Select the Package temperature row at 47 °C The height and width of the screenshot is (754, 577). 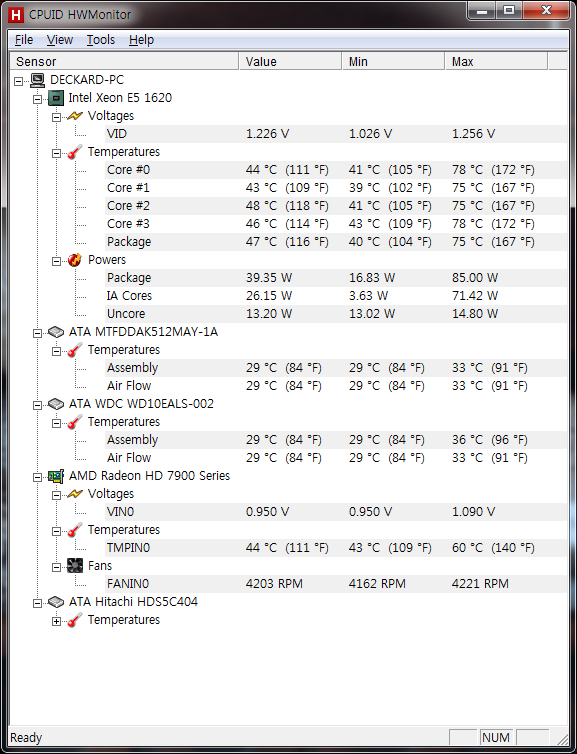336,242
